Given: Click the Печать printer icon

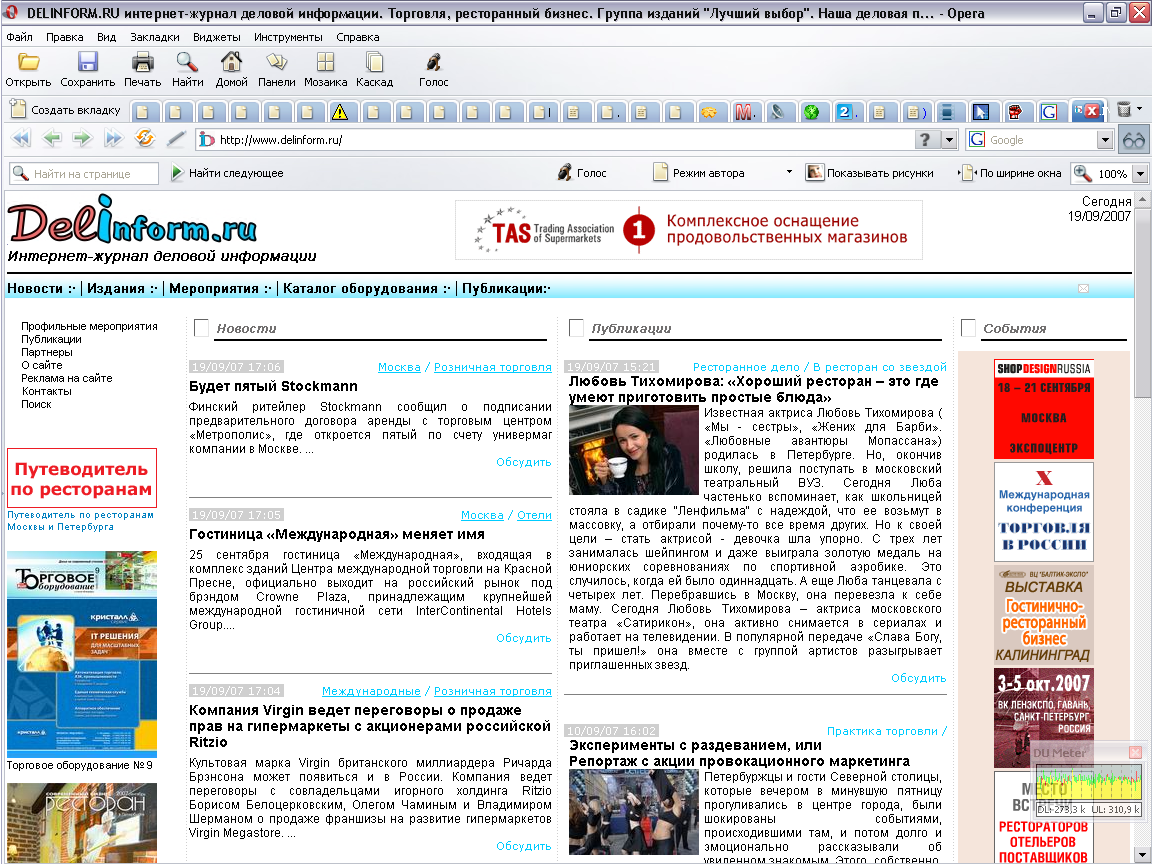Looking at the screenshot, I should tap(142, 62).
